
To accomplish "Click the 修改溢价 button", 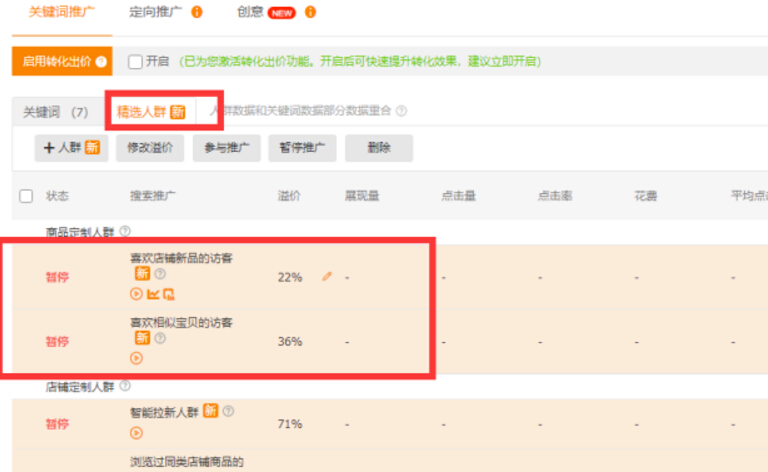I will 149,148.
